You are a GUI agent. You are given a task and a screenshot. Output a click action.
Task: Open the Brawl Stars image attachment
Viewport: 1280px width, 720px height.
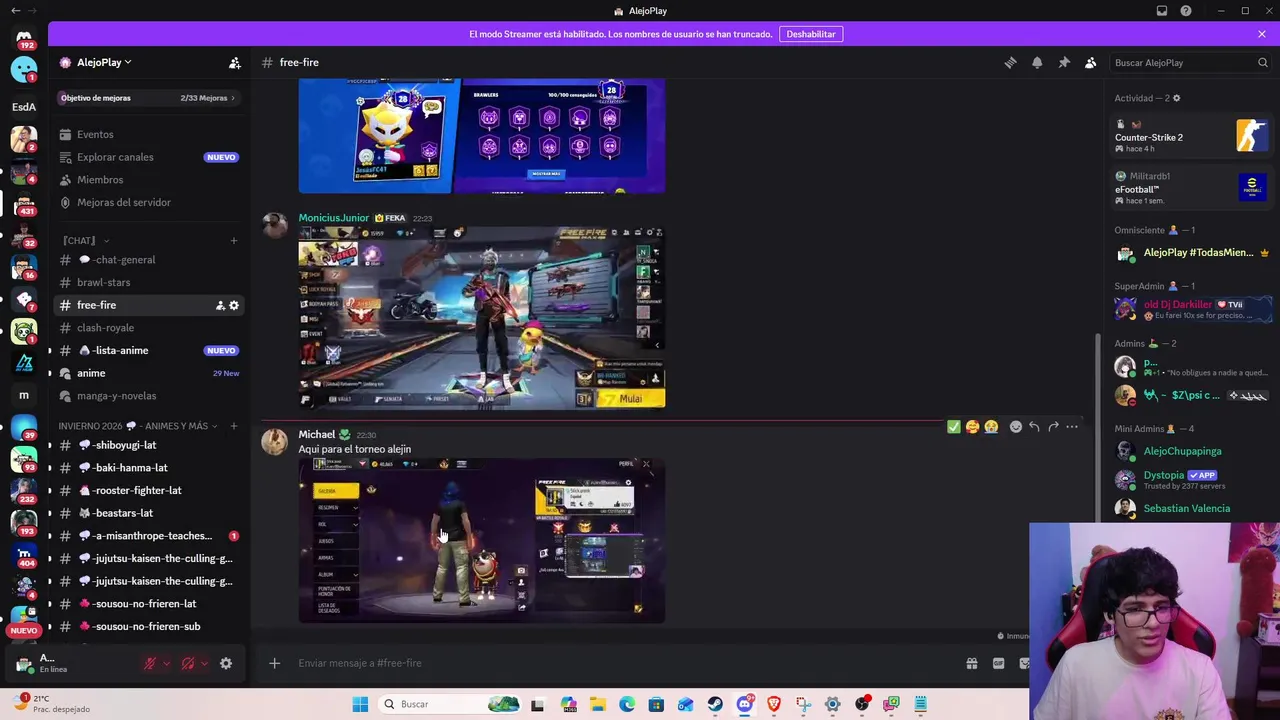click(481, 136)
